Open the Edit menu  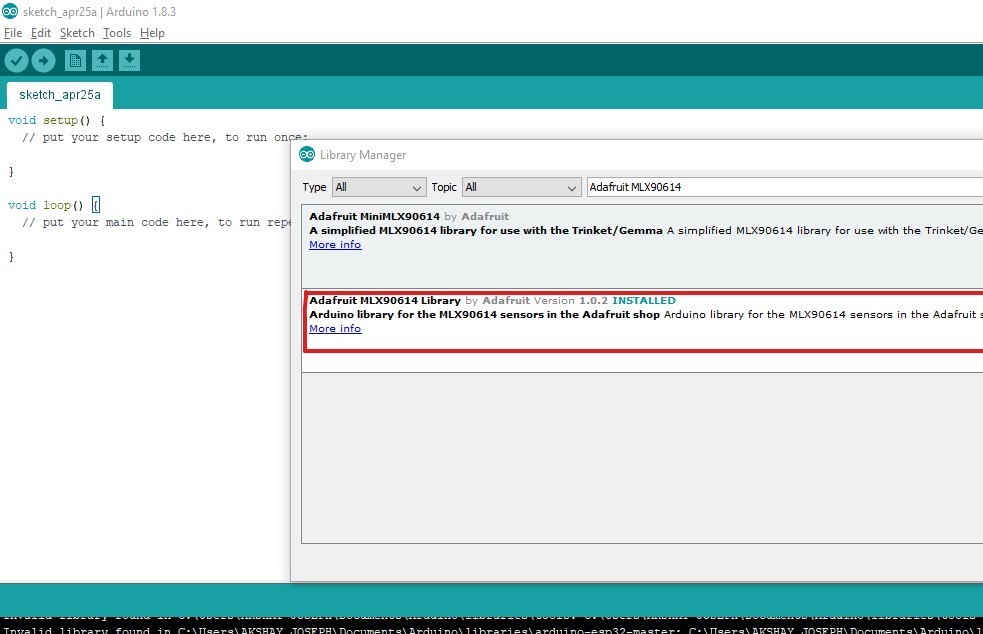40,33
